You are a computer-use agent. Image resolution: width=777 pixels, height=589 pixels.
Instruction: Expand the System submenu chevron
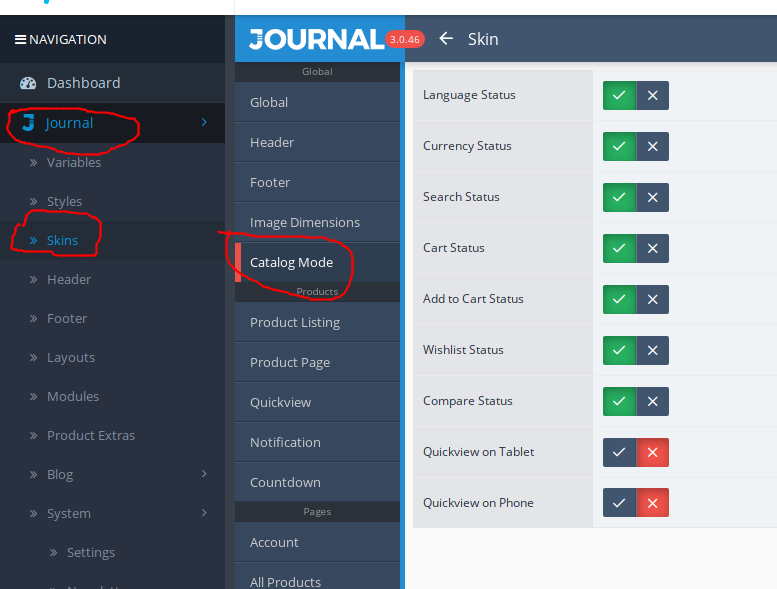click(204, 513)
